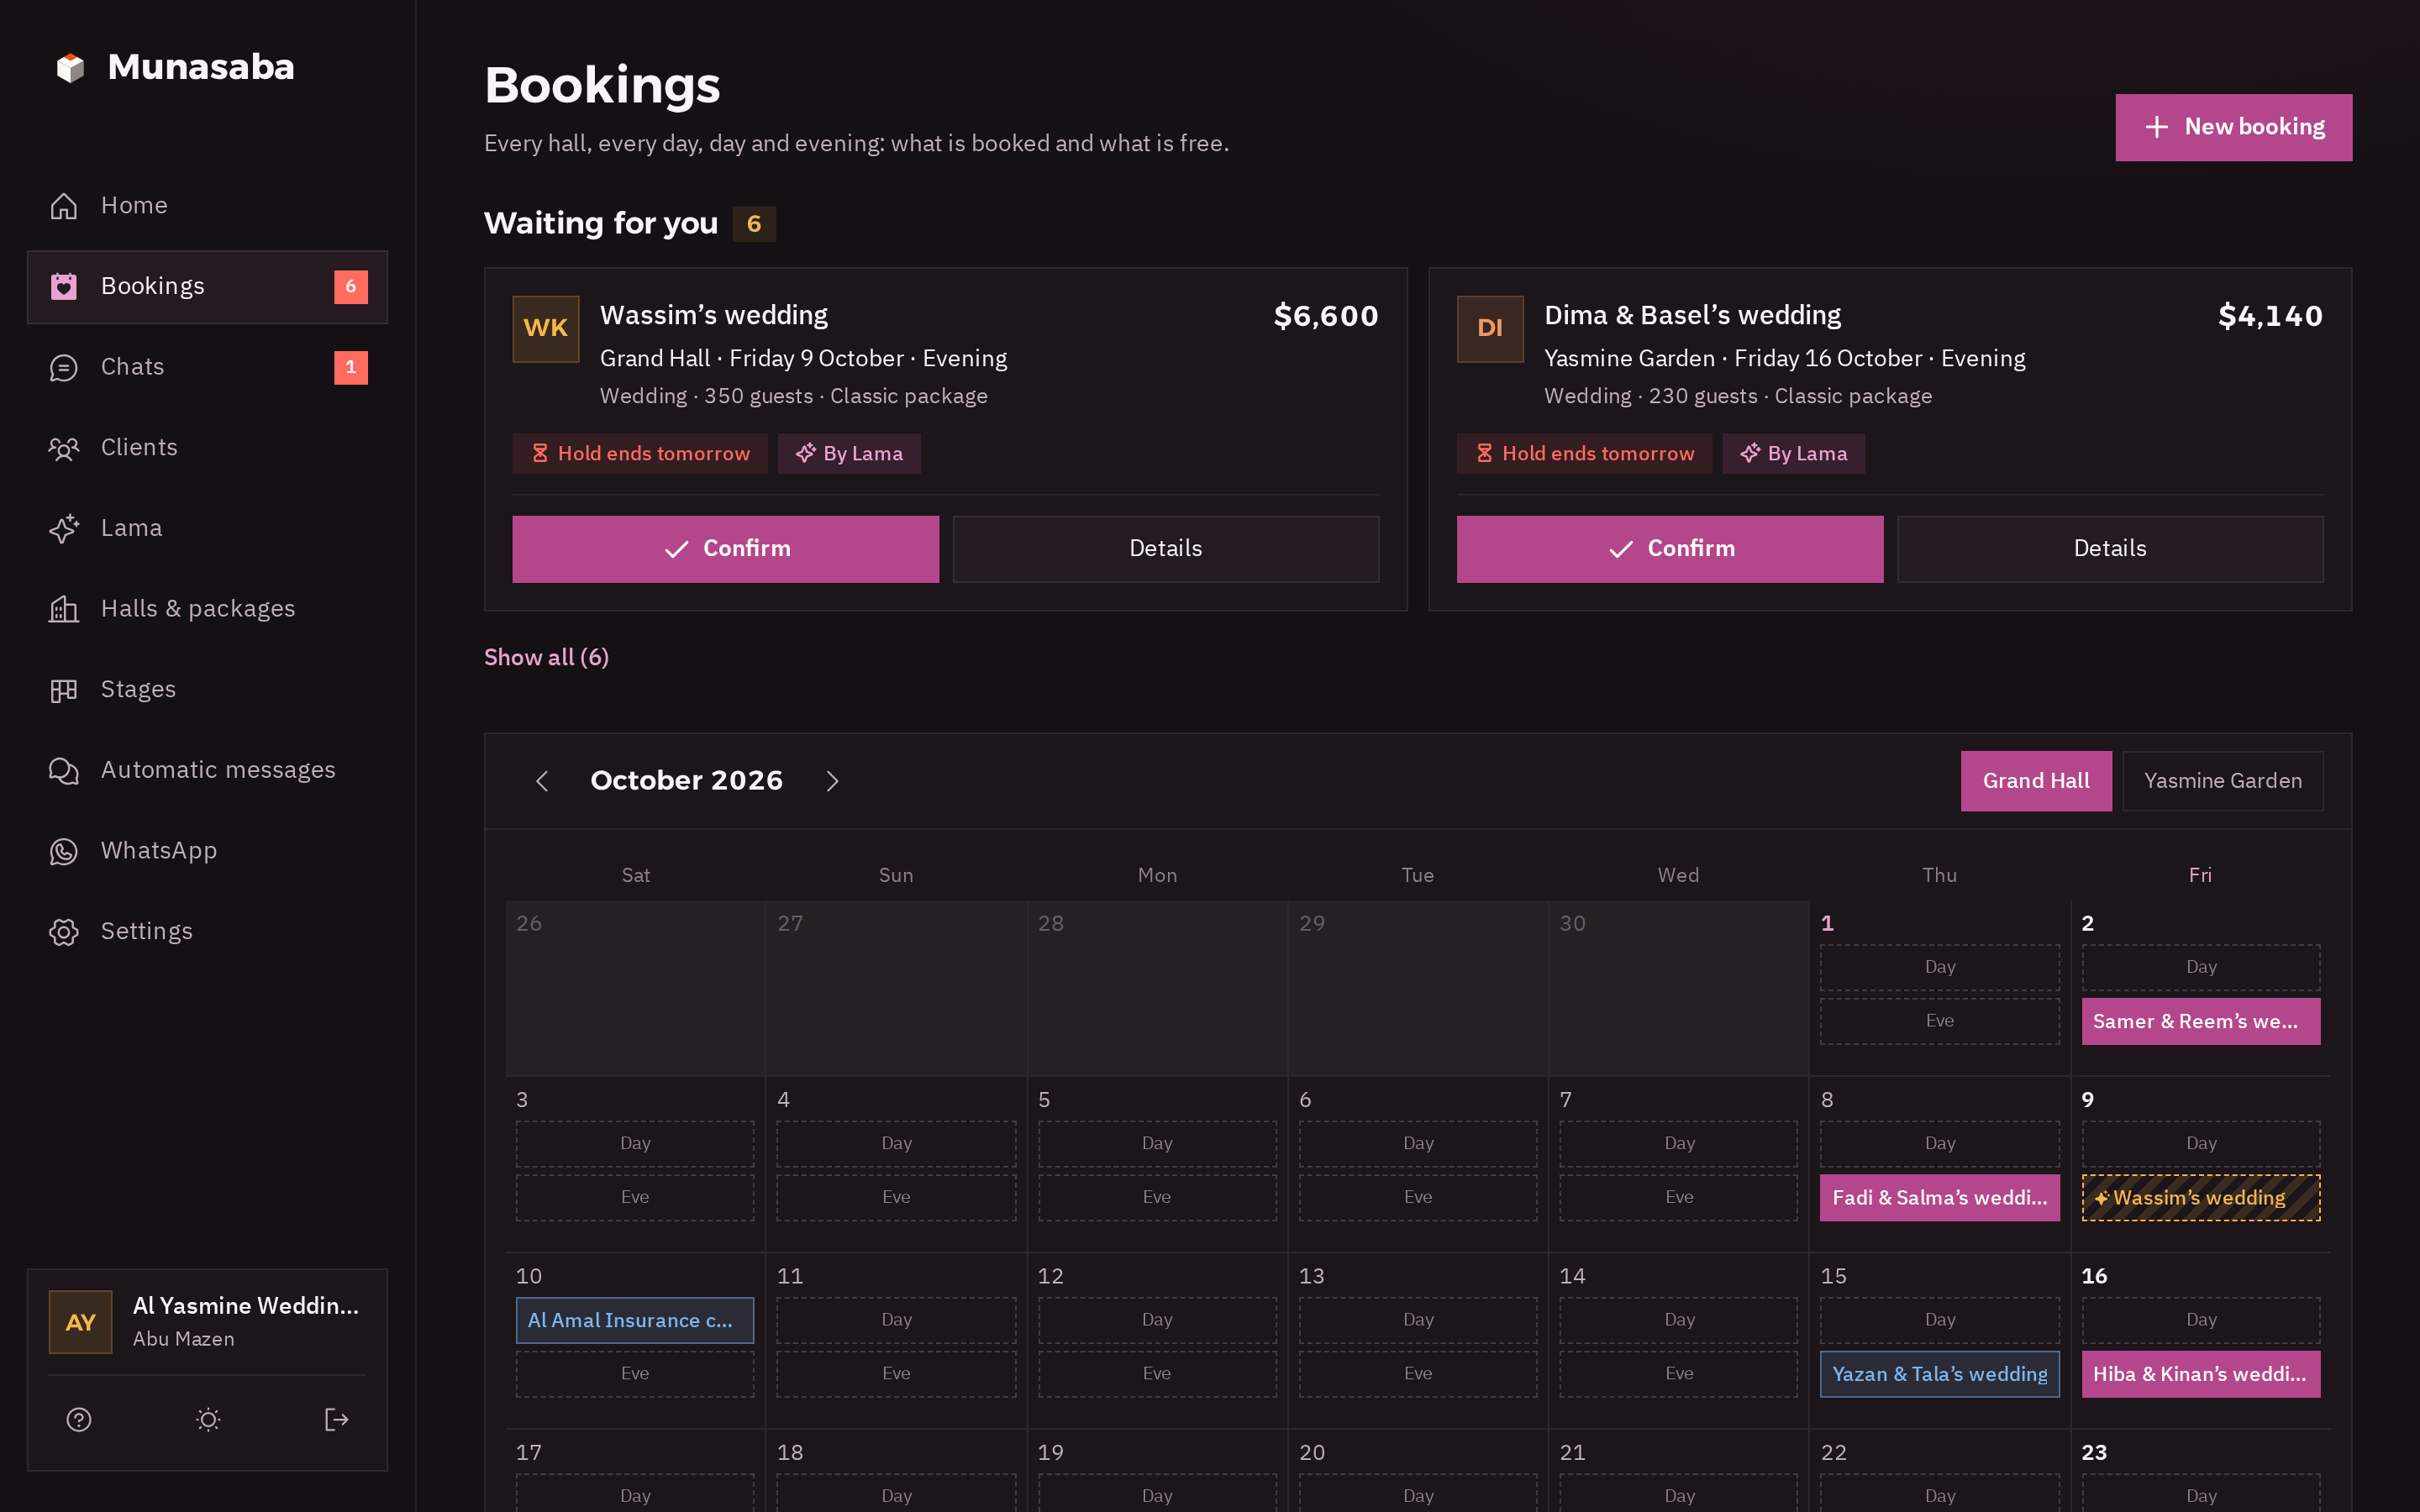Click the WK avatar on Wassim's wedding

[x=546, y=328]
